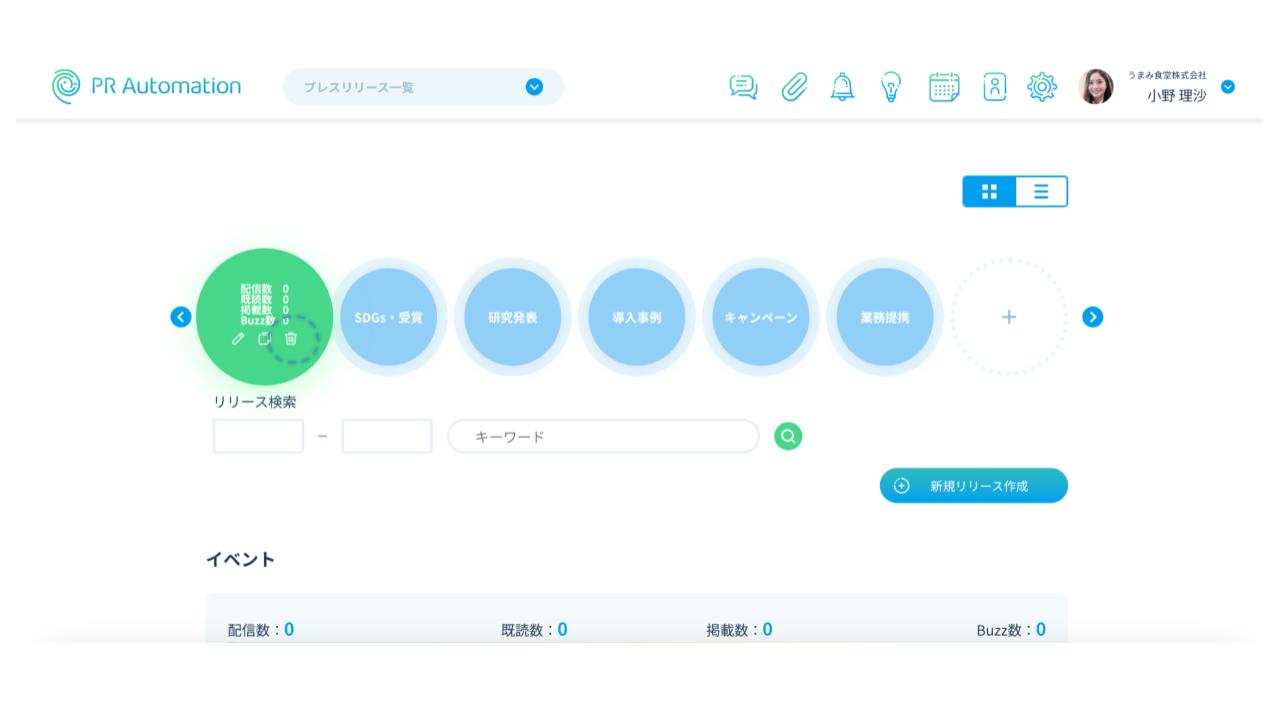Open the notifications bell
Viewport: 1280px width, 720px height.
[x=843, y=87]
